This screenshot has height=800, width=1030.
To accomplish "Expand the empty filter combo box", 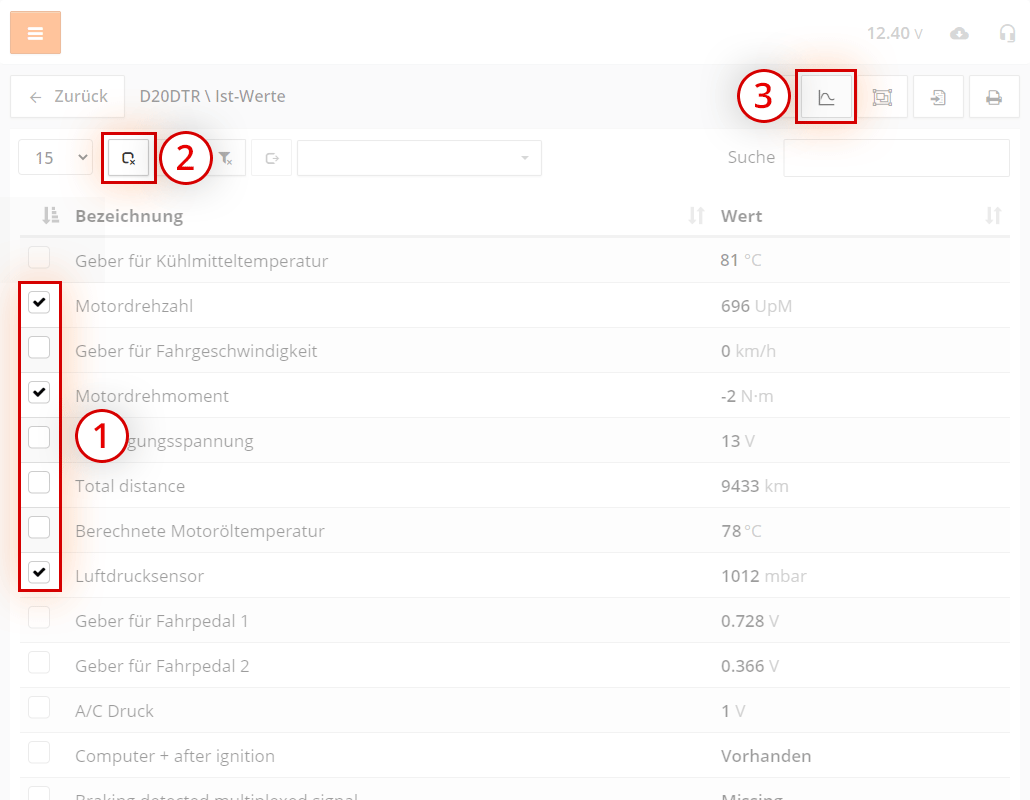I will [419, 158].
